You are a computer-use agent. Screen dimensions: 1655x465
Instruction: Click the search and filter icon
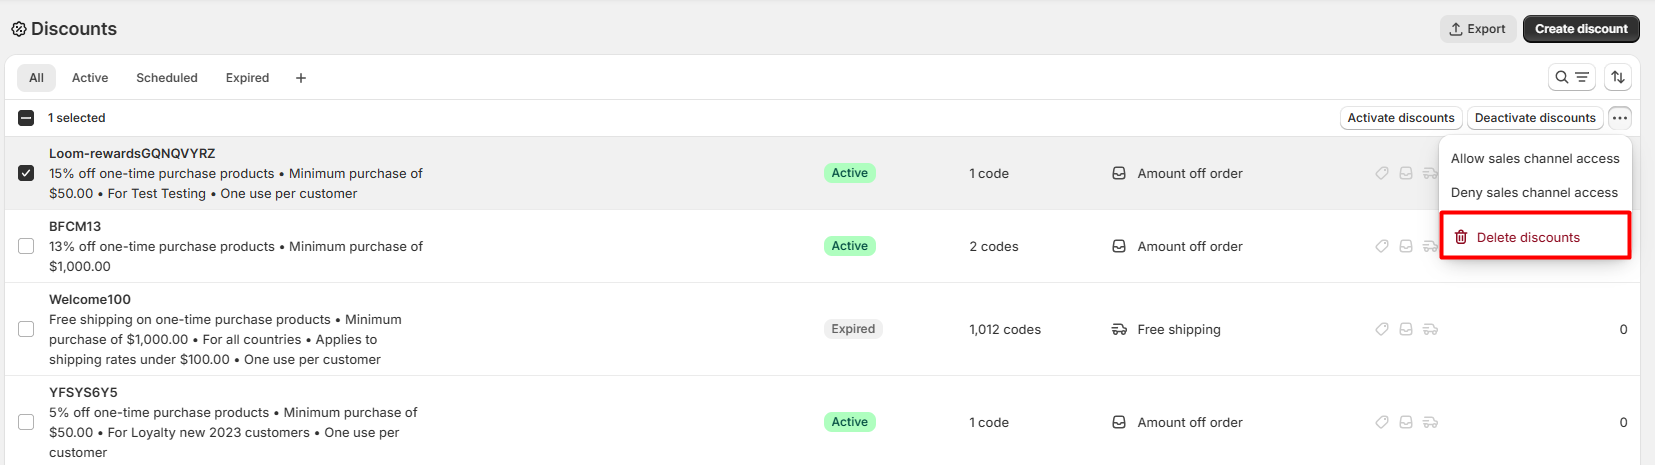[1571, 77]
